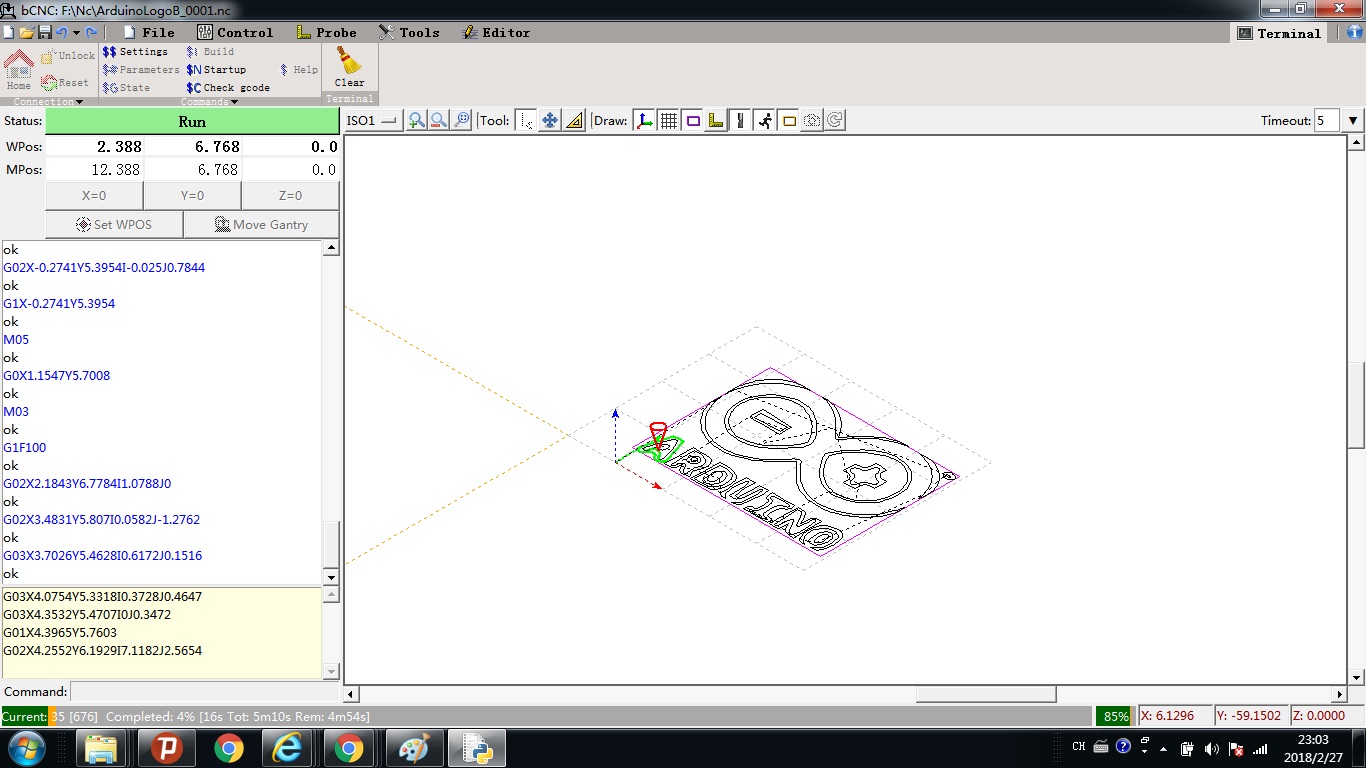Show the $N Startup command
The image size is (1366, 768).
216,70
